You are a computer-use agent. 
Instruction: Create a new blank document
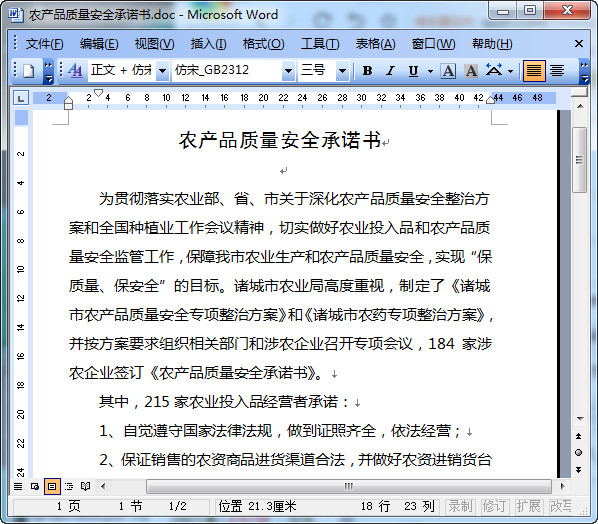click(x=29, y=71)
